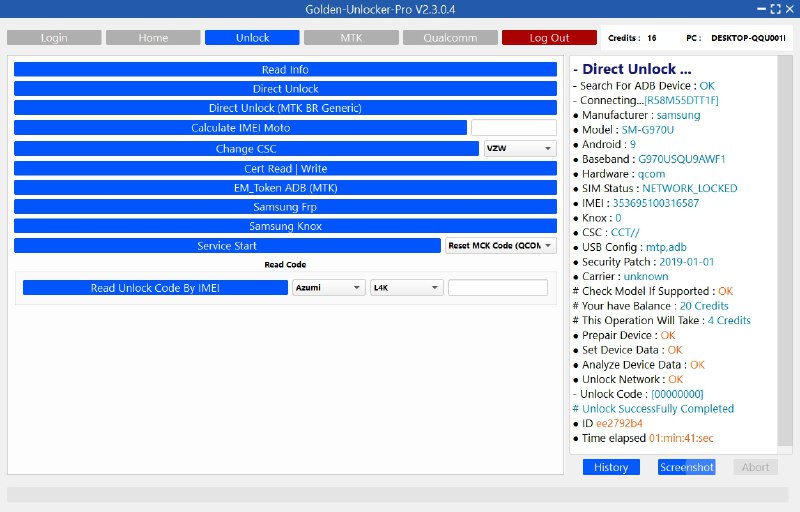Click the balance 20 Credits text
The width and height of the screenshot is (800, 512).
pyautogui.click(x=704, y=306)
